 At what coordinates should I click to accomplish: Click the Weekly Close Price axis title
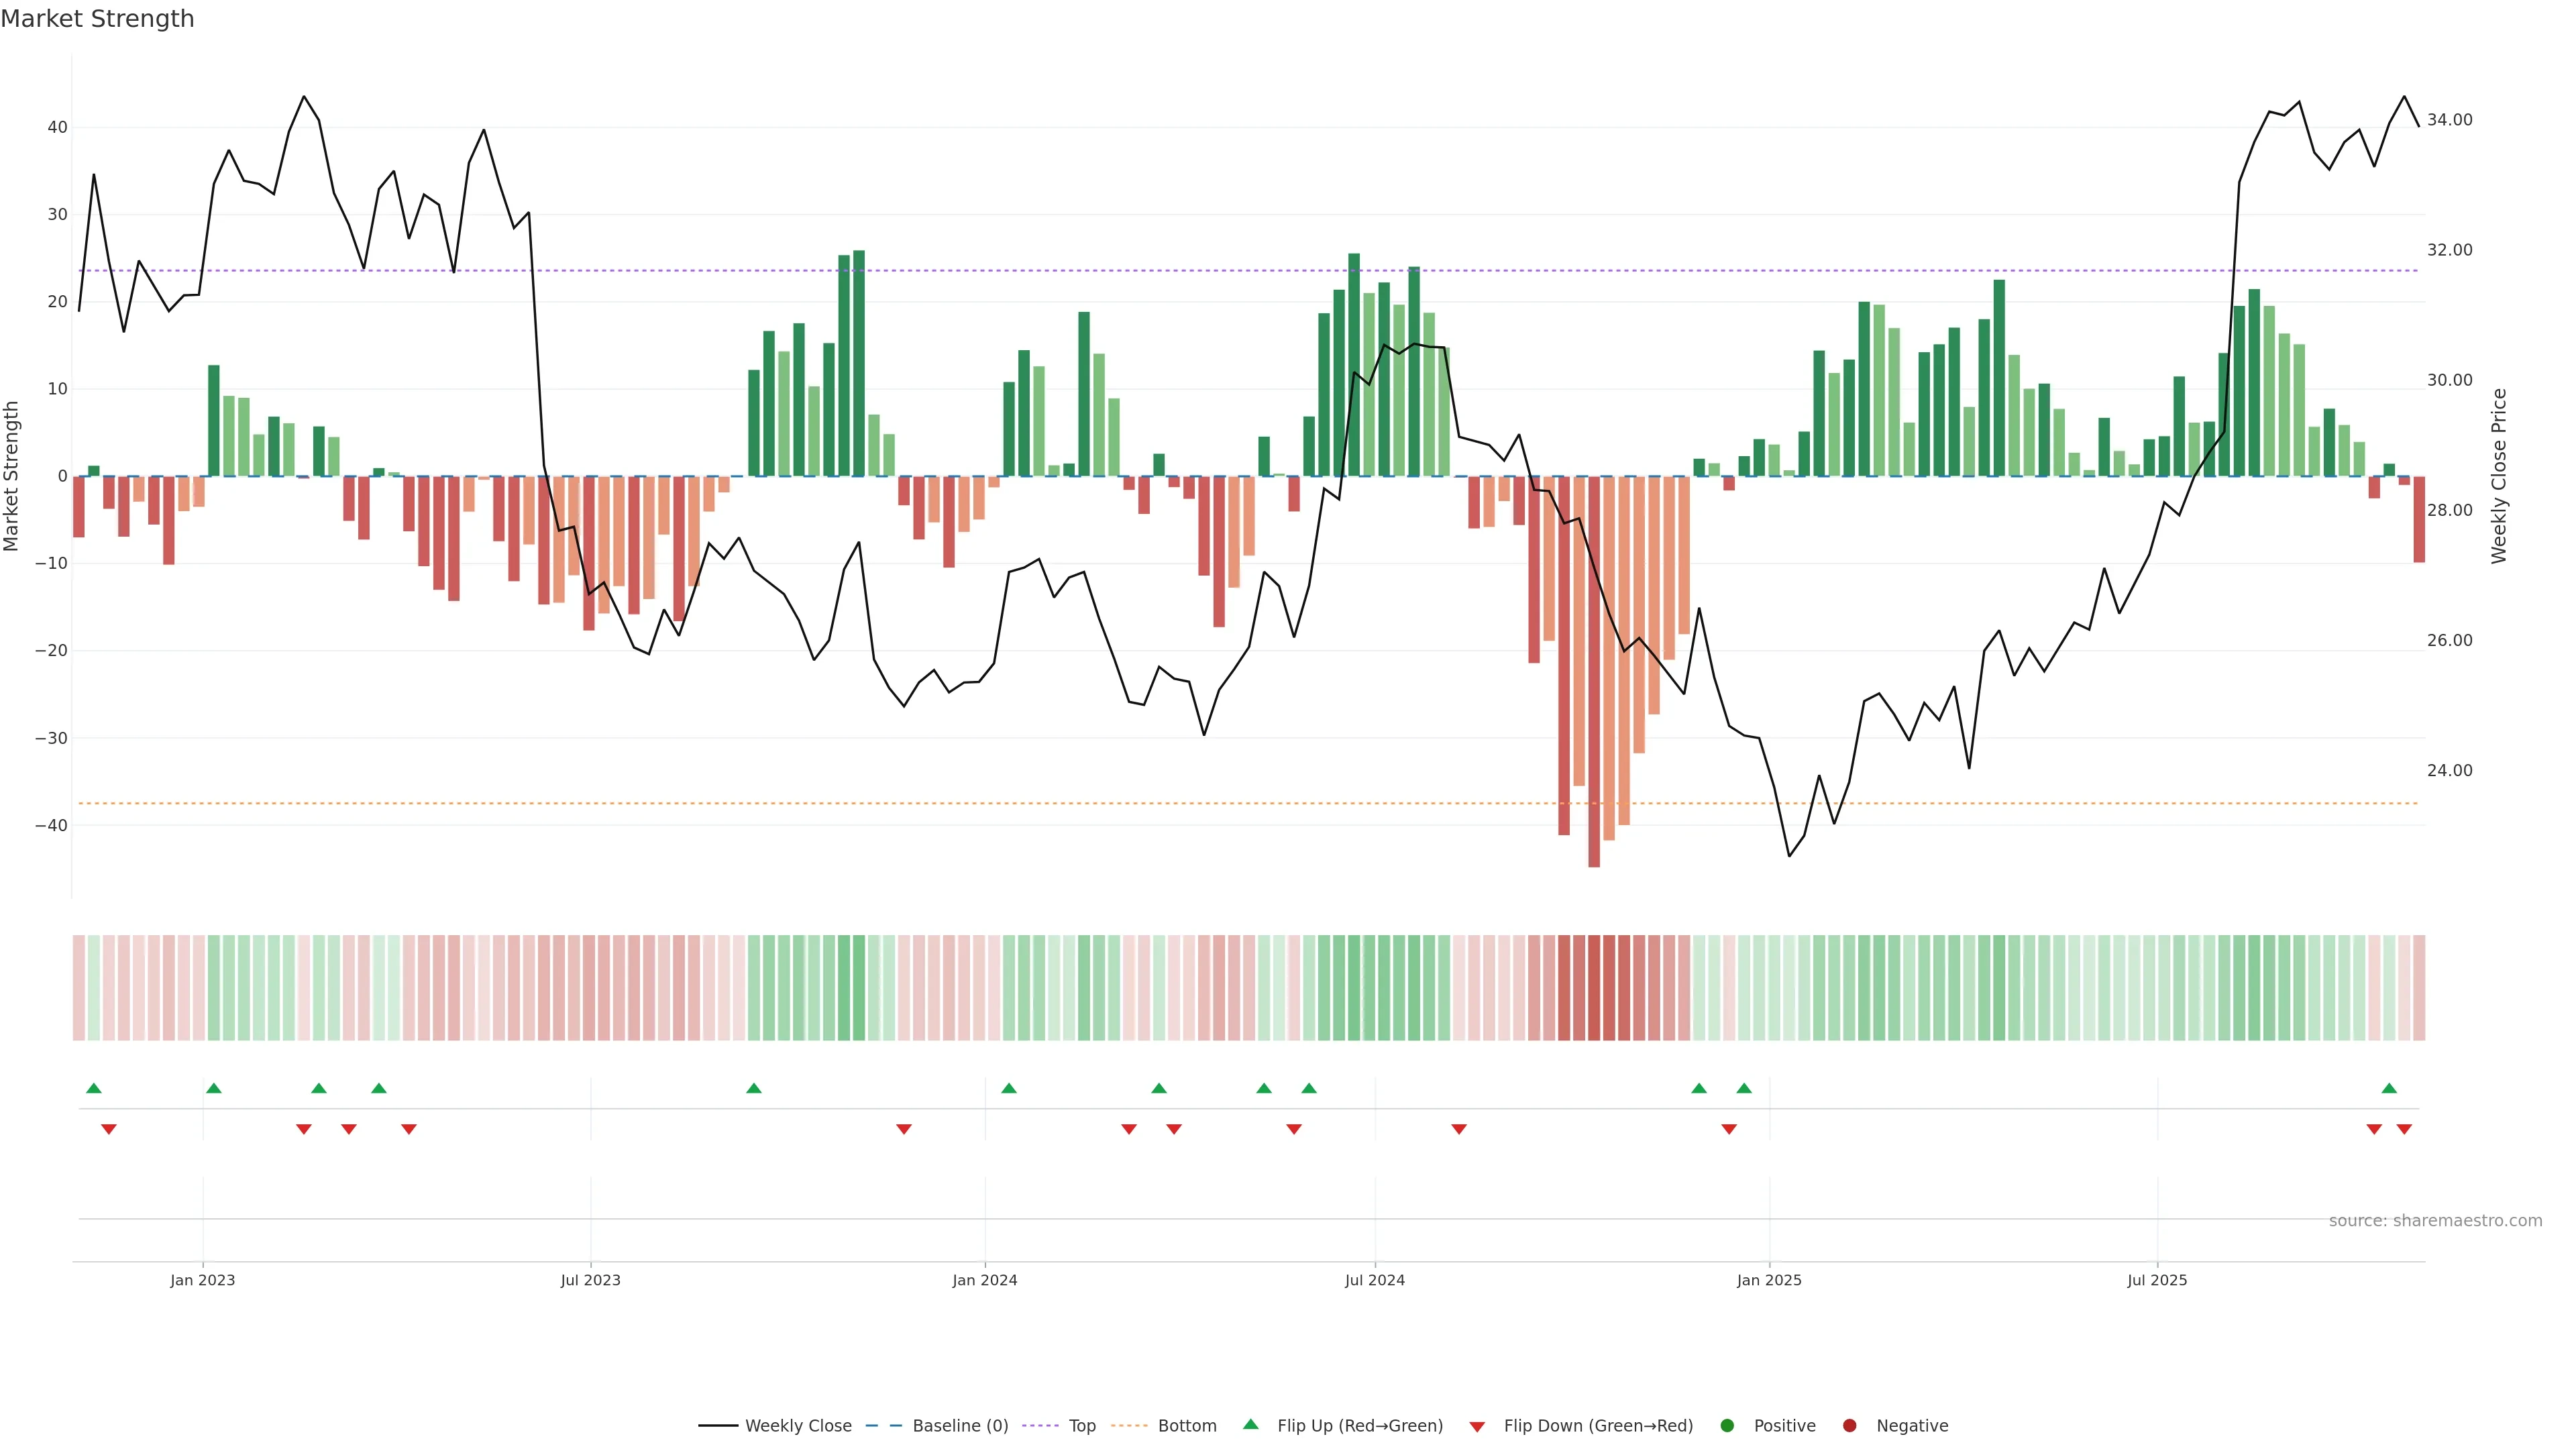click(2498, 476)
